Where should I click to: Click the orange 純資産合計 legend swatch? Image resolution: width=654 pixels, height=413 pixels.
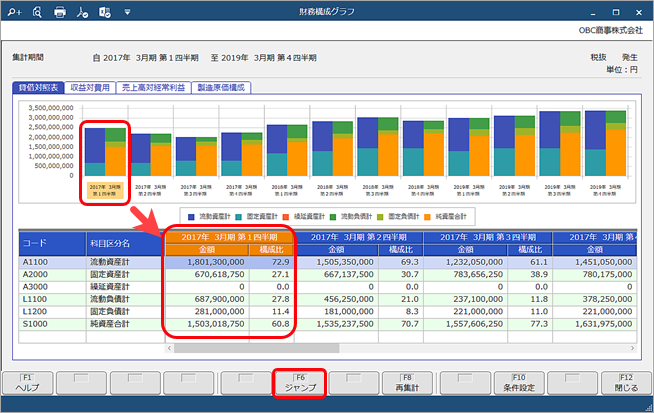(x=427, y=217)
